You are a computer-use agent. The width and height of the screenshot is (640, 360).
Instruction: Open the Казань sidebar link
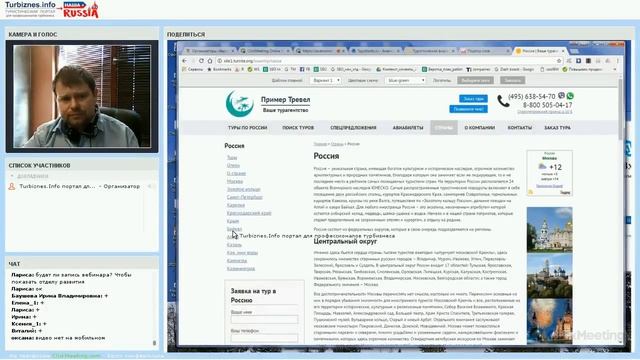234,245
